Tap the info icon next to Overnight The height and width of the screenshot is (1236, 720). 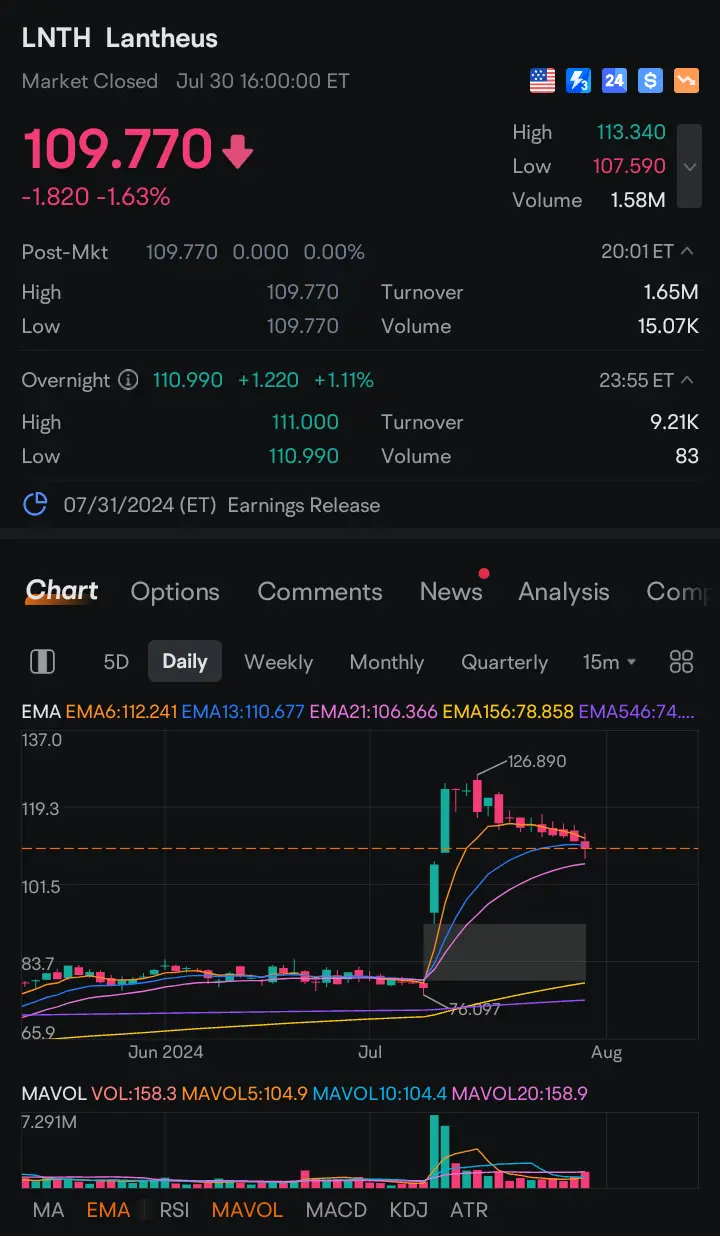[128, 380]
